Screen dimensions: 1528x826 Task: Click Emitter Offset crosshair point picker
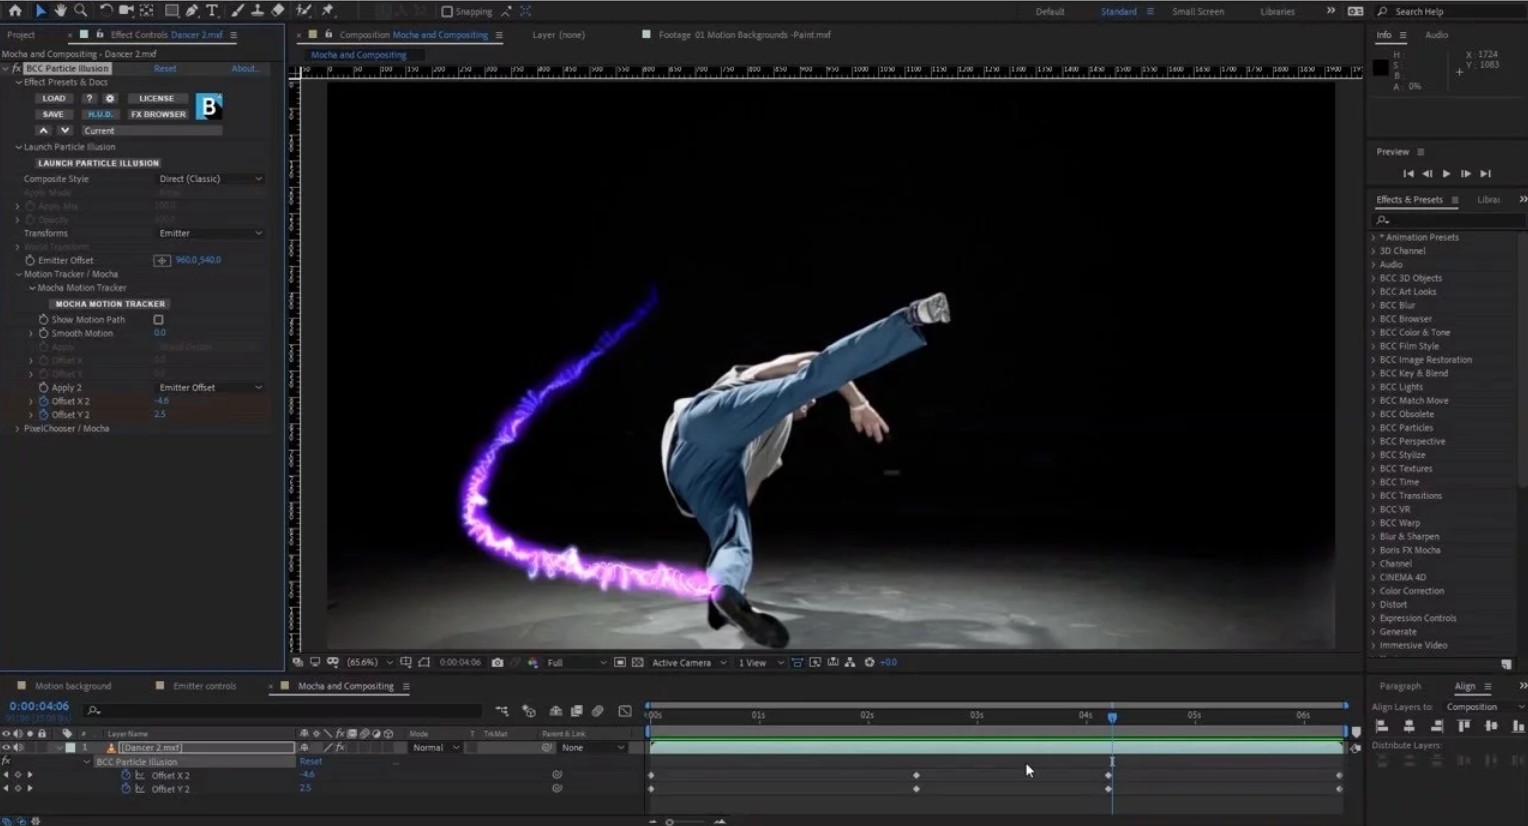point(161,260)
